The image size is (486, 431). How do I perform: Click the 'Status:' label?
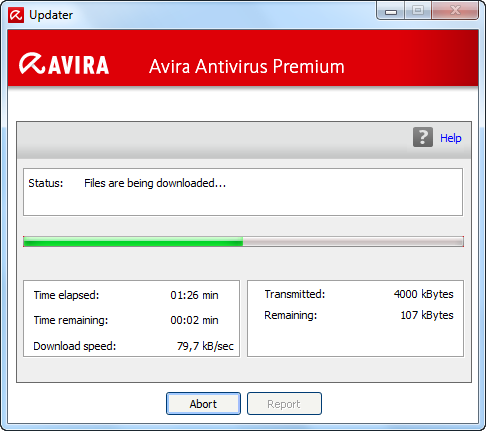pos(46,183)
